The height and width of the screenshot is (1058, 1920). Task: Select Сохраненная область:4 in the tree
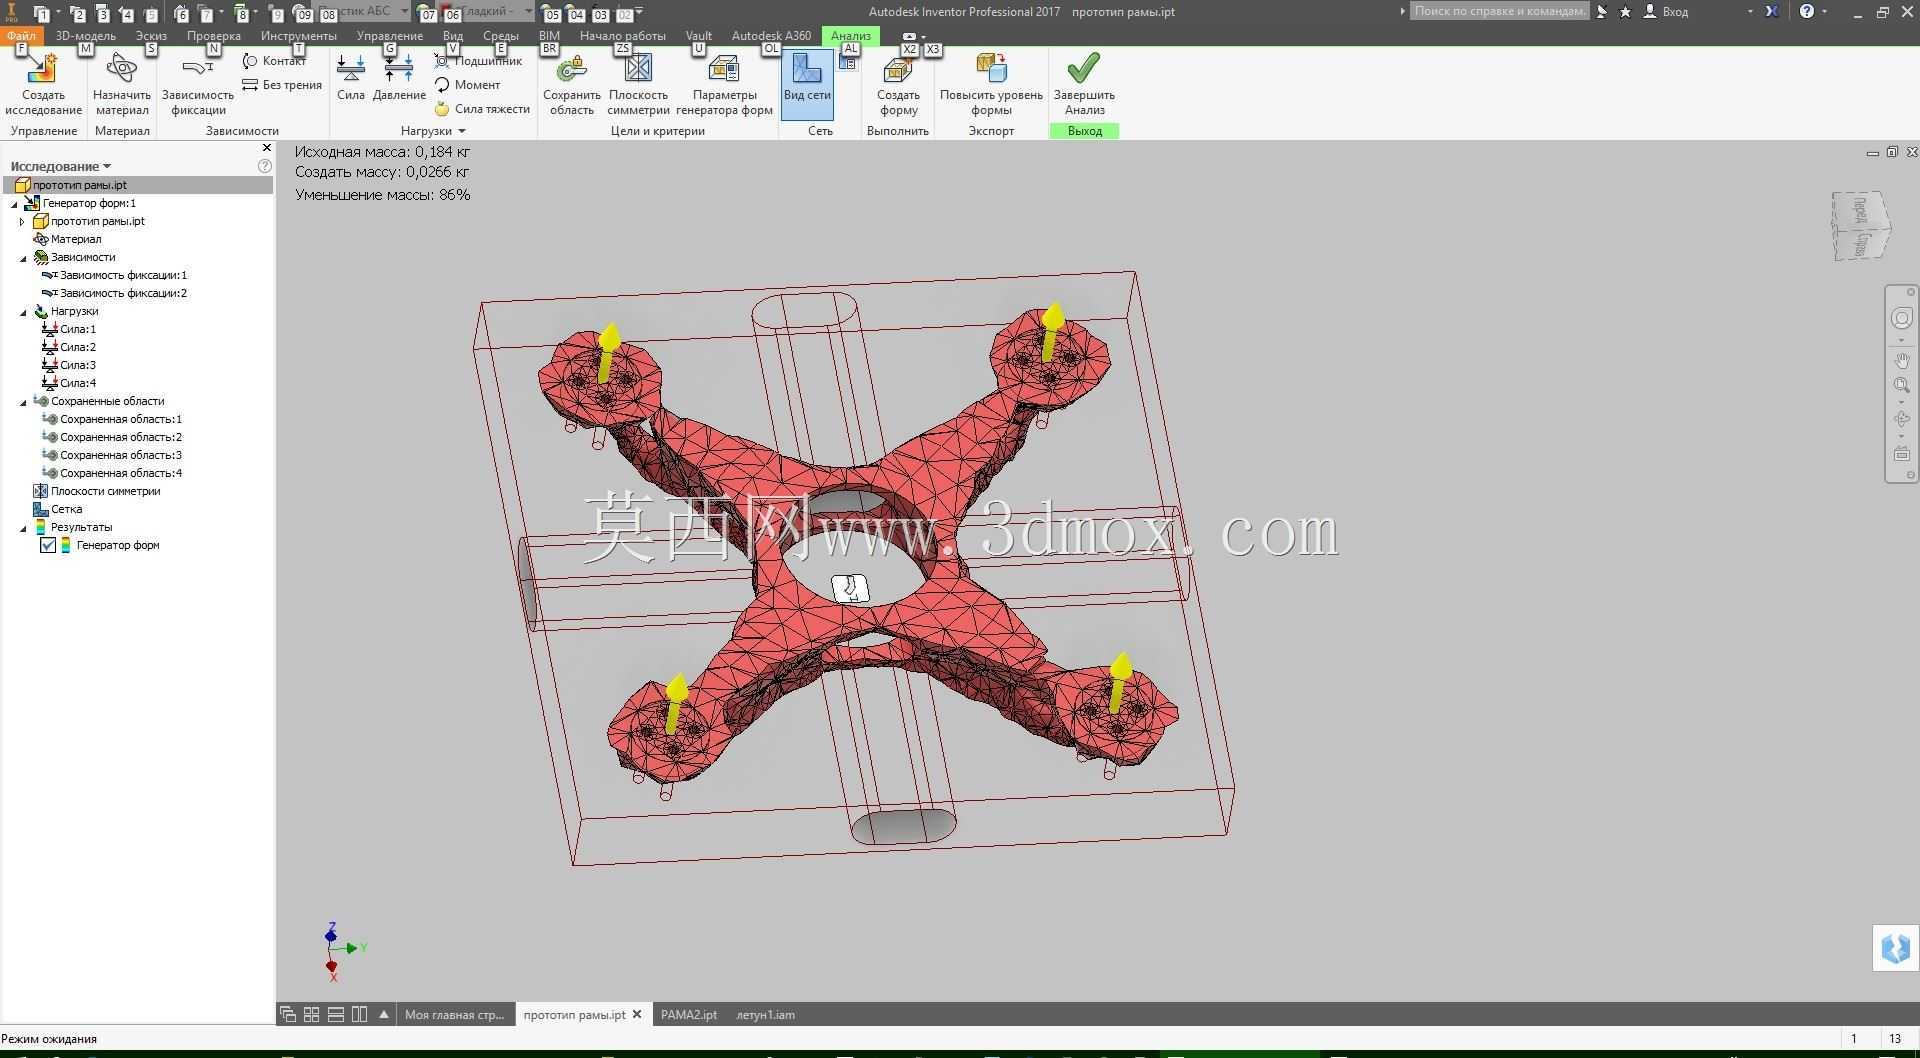pos(121,473)
